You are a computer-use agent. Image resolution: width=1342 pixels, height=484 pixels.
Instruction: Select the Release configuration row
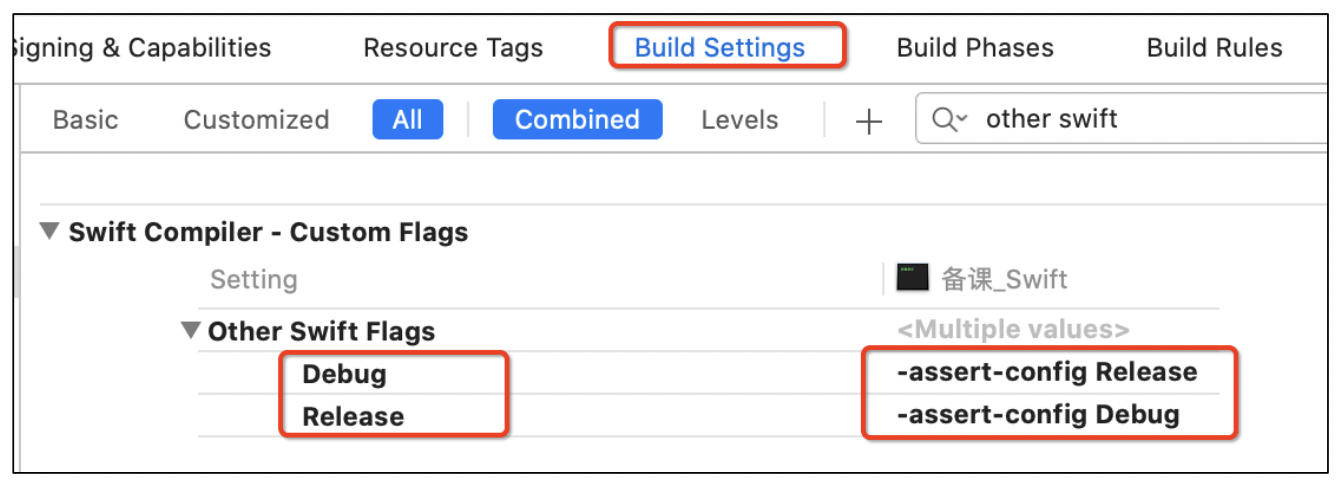coord(353,416)
